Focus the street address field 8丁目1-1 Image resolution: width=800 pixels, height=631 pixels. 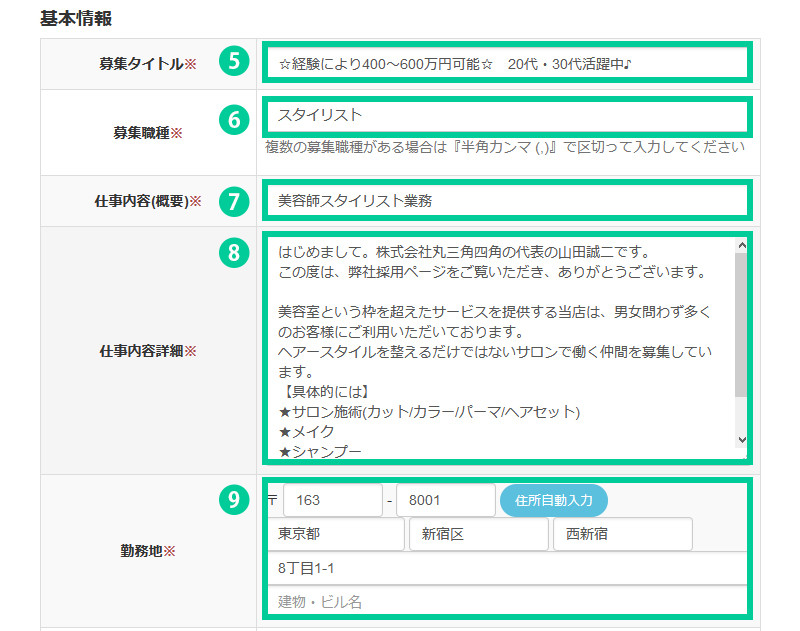tap(508, 568)
